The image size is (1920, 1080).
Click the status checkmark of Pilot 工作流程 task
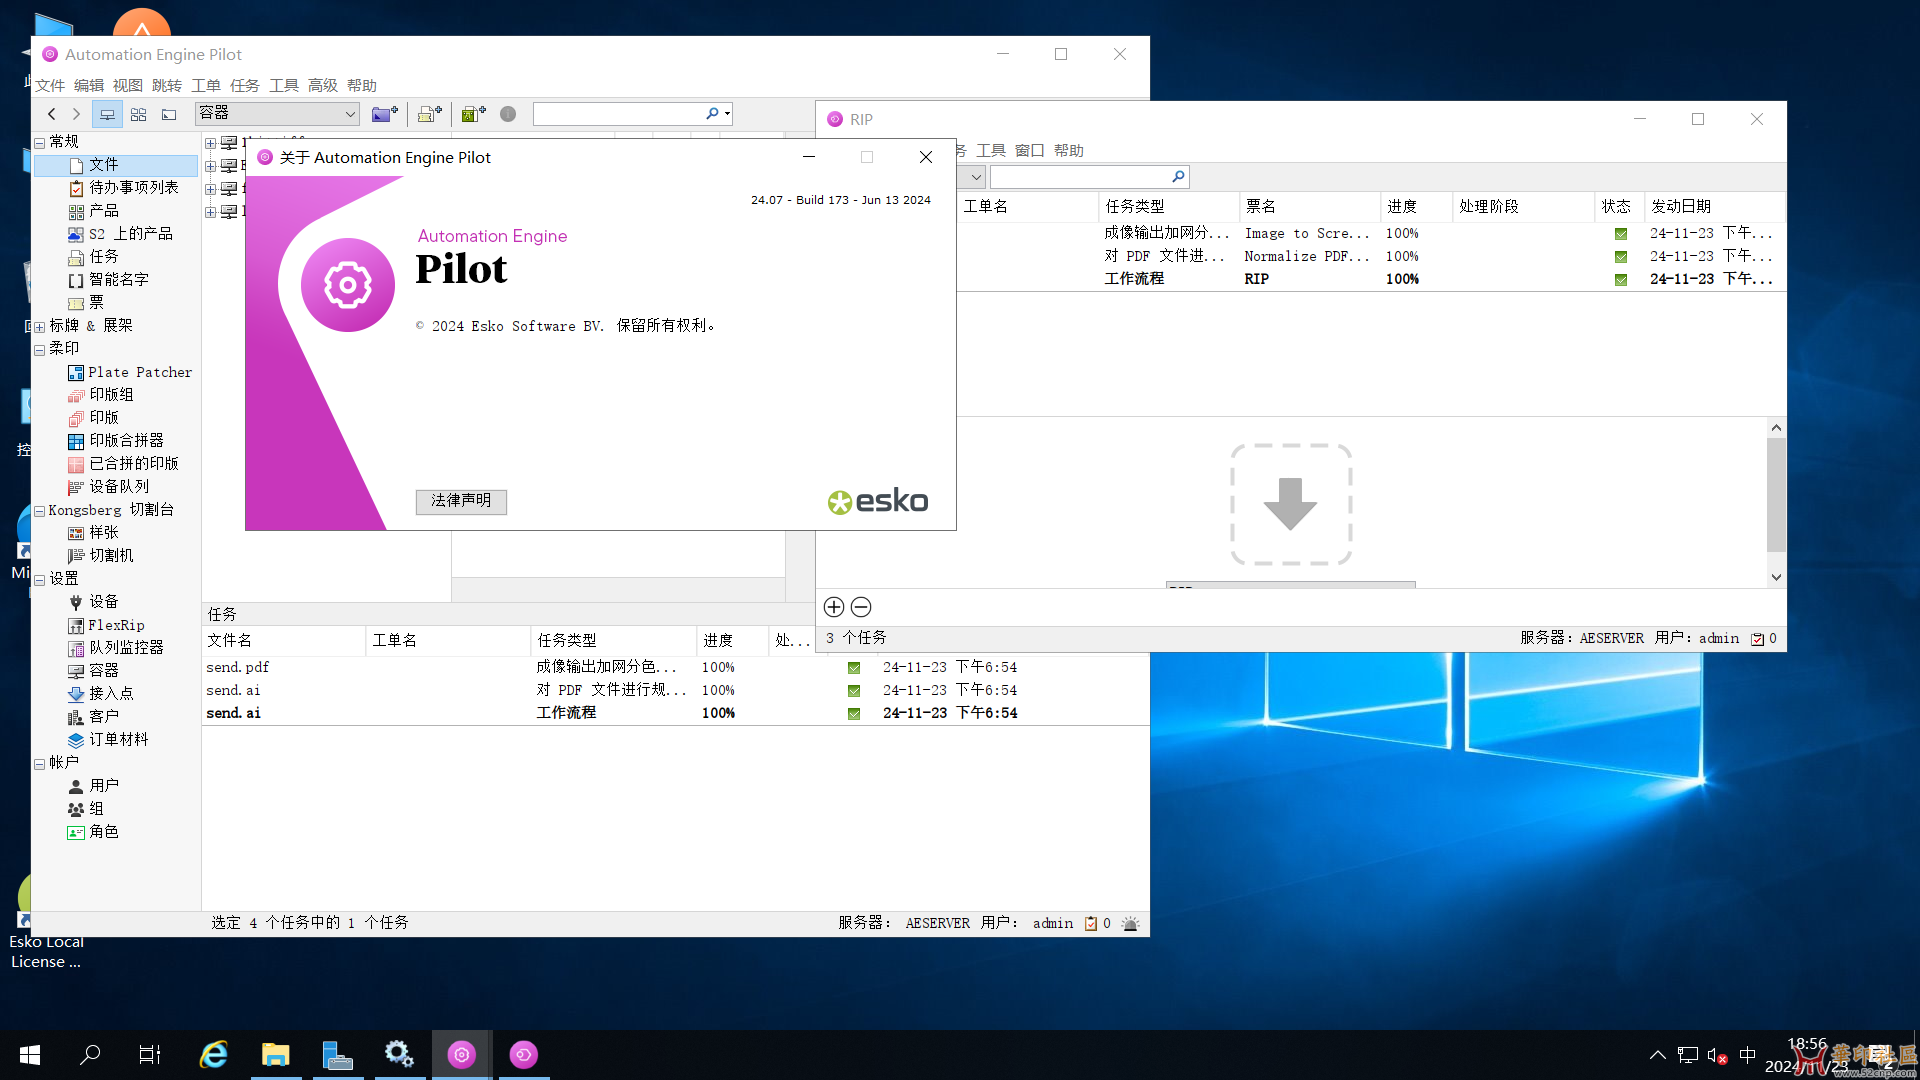[854, 714]
